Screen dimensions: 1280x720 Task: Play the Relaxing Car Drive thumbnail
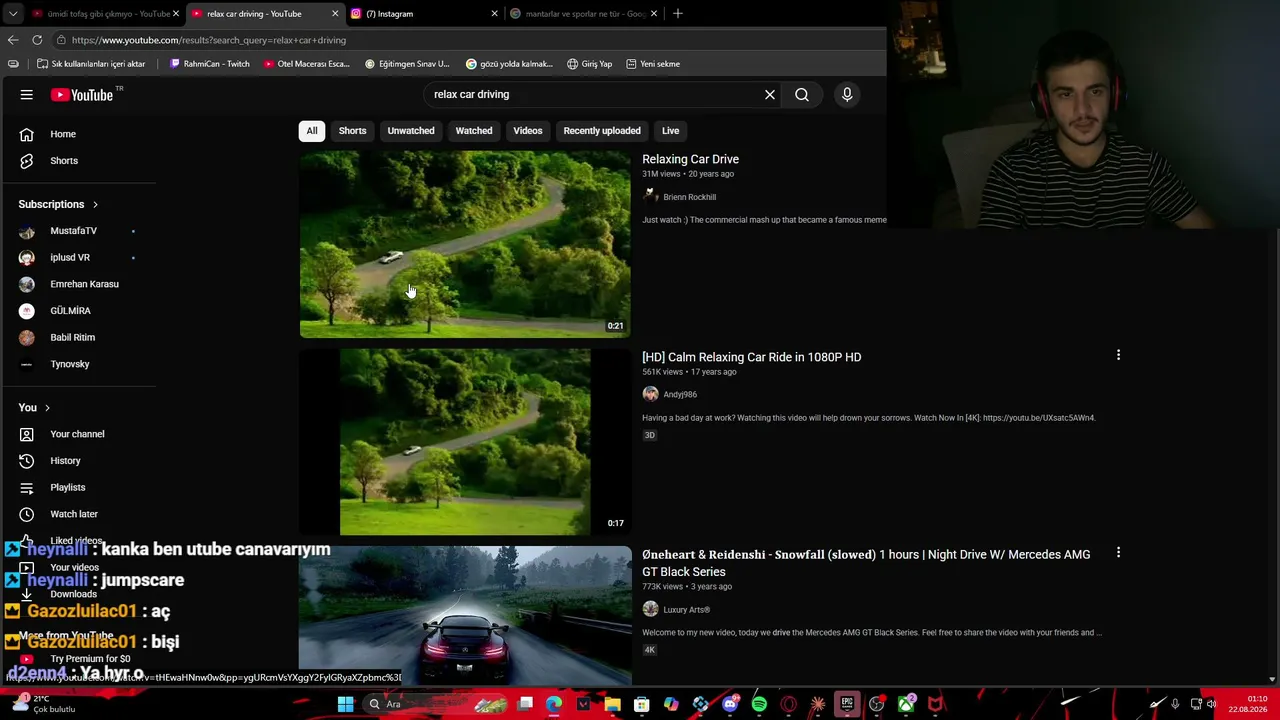[465, 244]
